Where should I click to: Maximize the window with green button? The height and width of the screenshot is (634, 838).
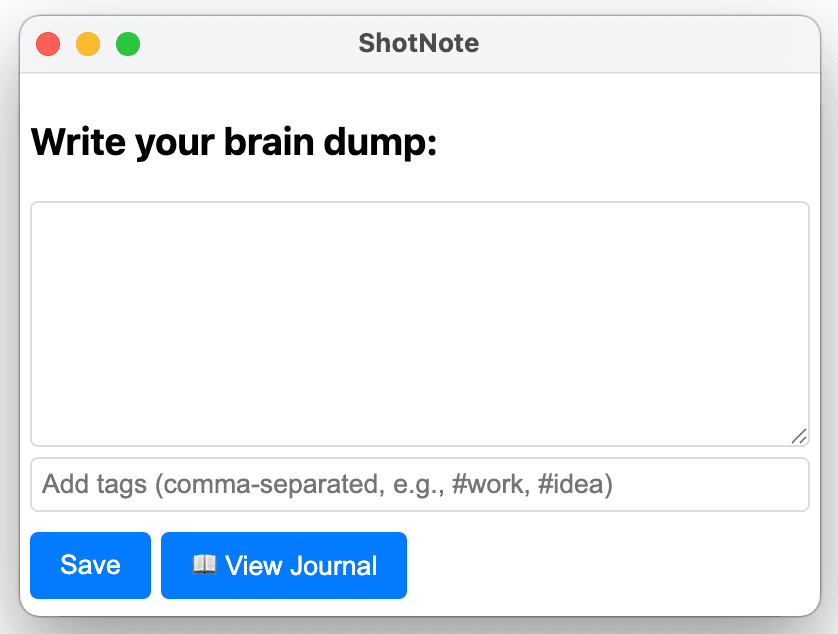click(x=128, y=44)
